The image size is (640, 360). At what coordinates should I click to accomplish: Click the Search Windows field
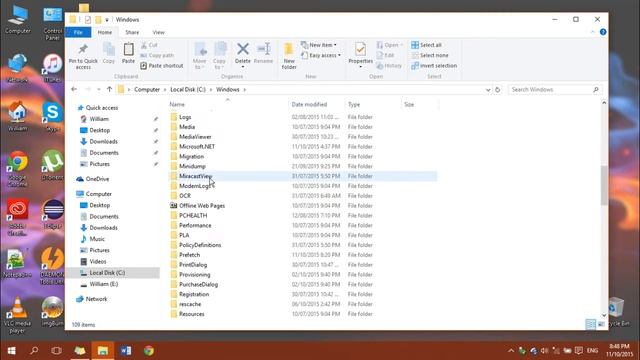555,89
